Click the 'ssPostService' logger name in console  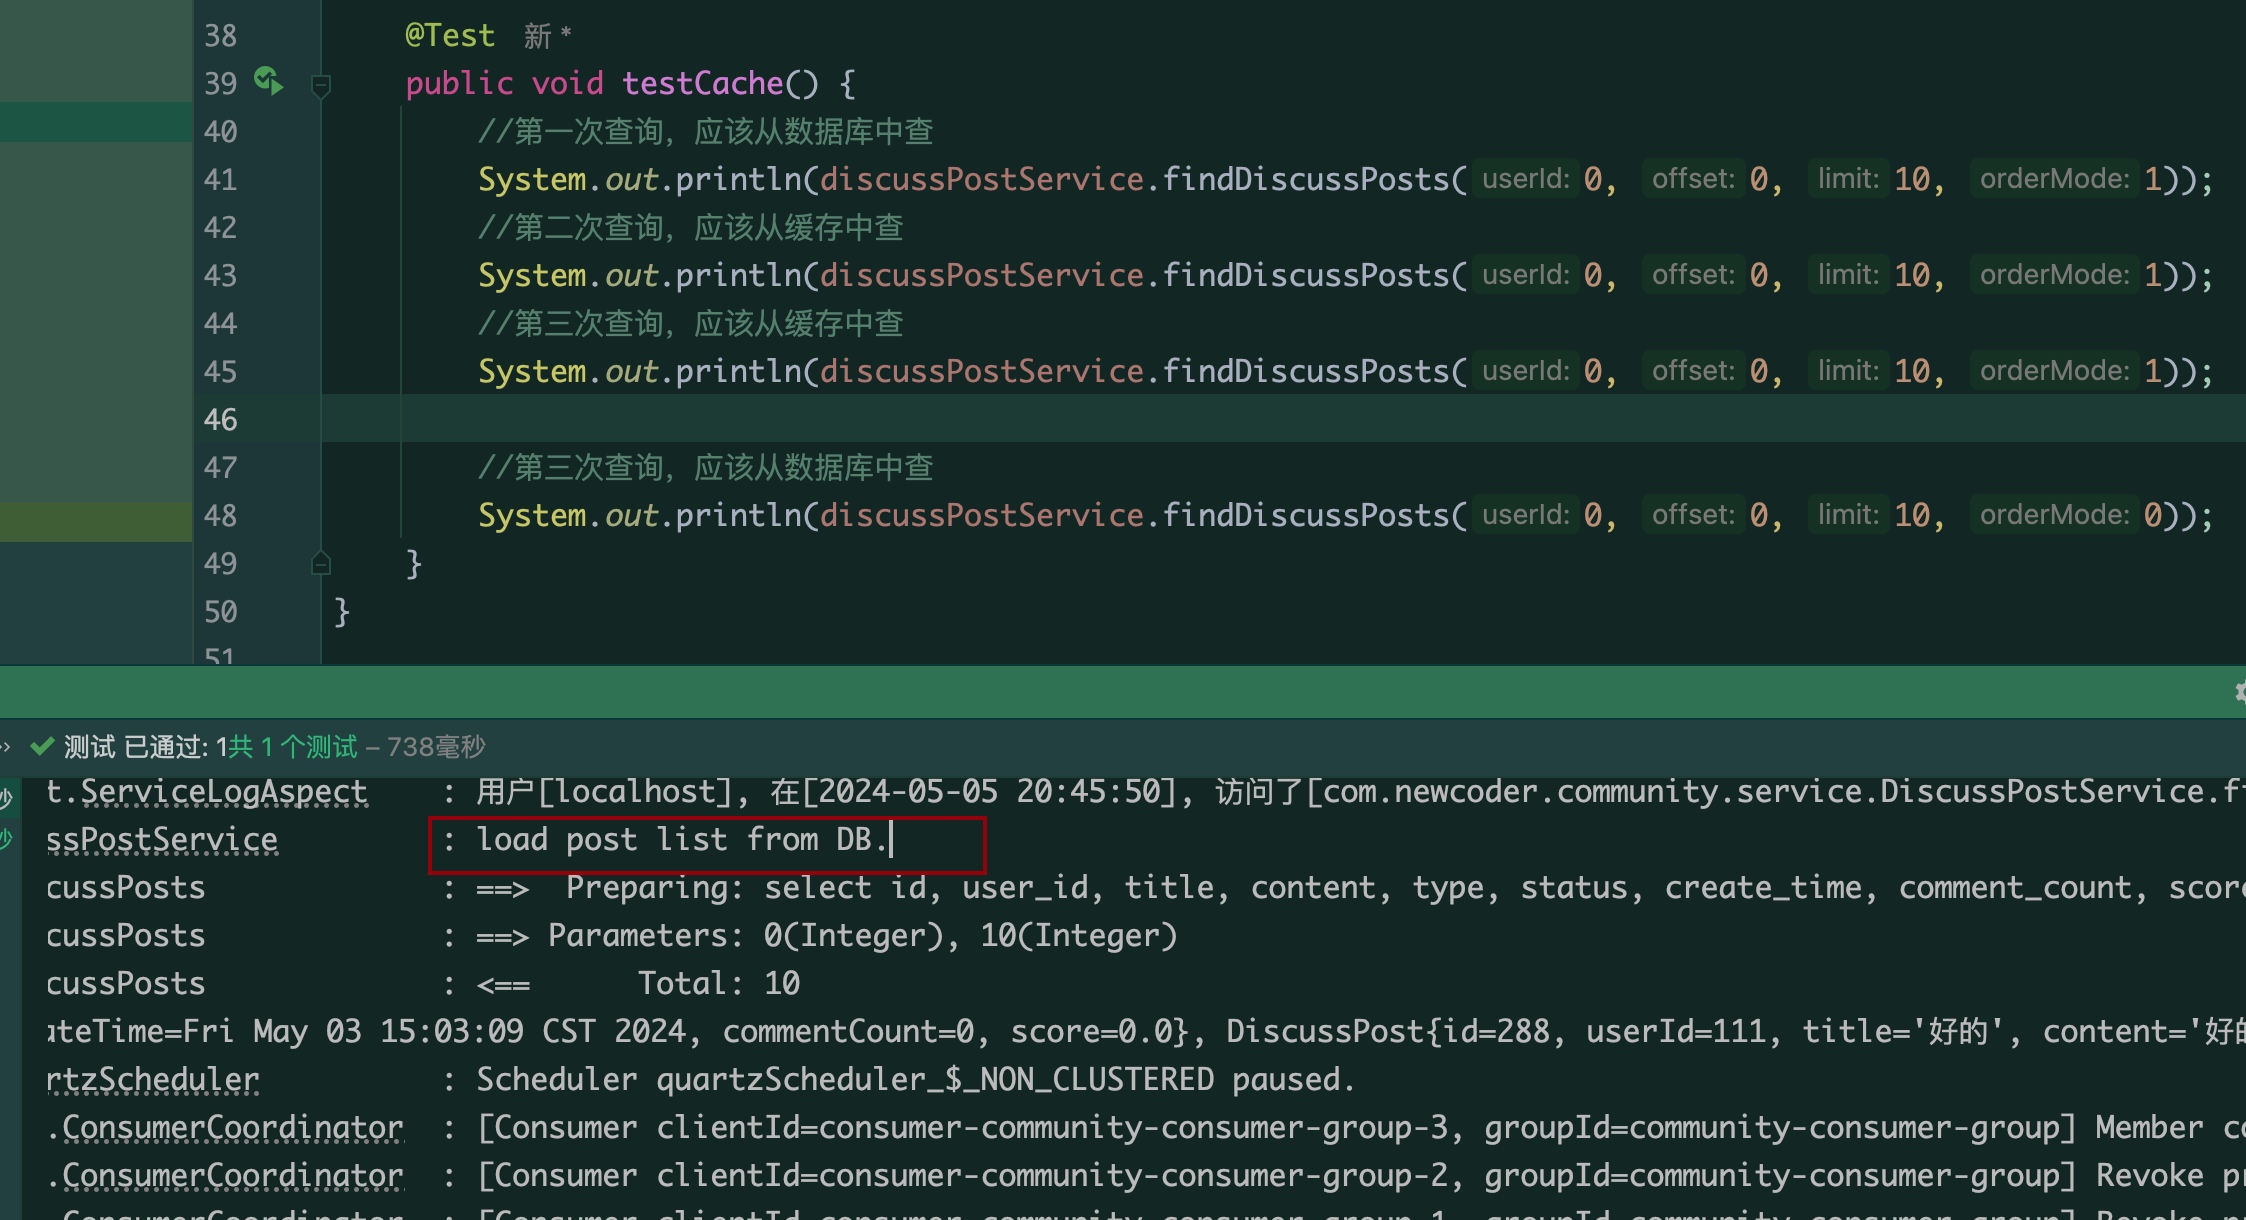[x=162, y=839]
